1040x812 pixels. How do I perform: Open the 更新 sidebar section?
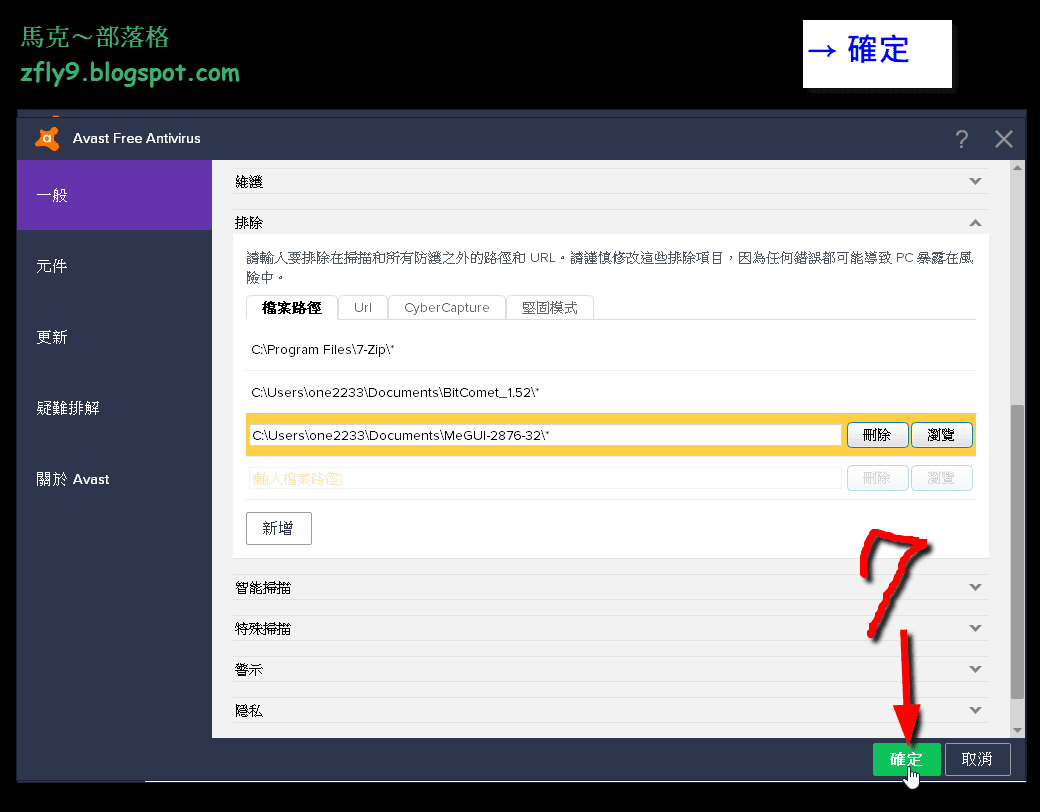[x=114, y=337]
